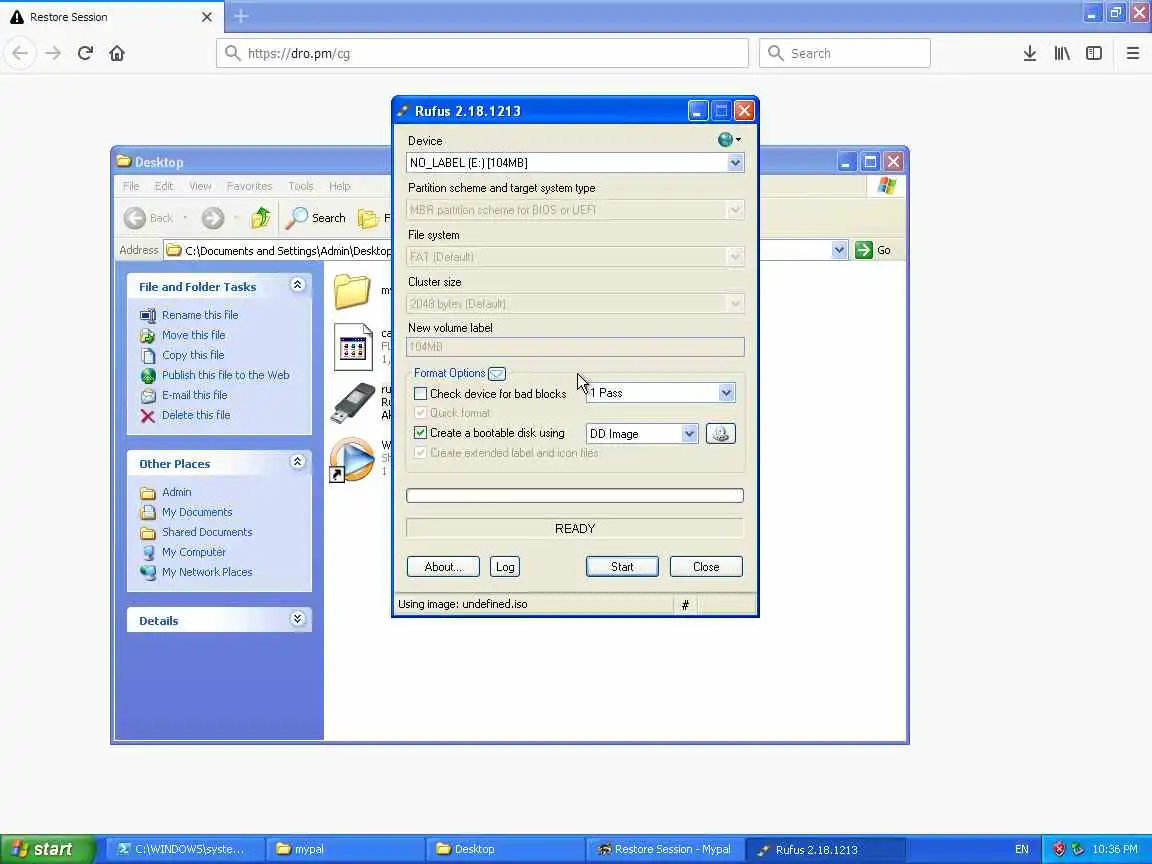Collapse the File and Folder Tasks panel
Image resolution: width=1152 pixels, height=864 pixels.
click(x=298, y=284)
